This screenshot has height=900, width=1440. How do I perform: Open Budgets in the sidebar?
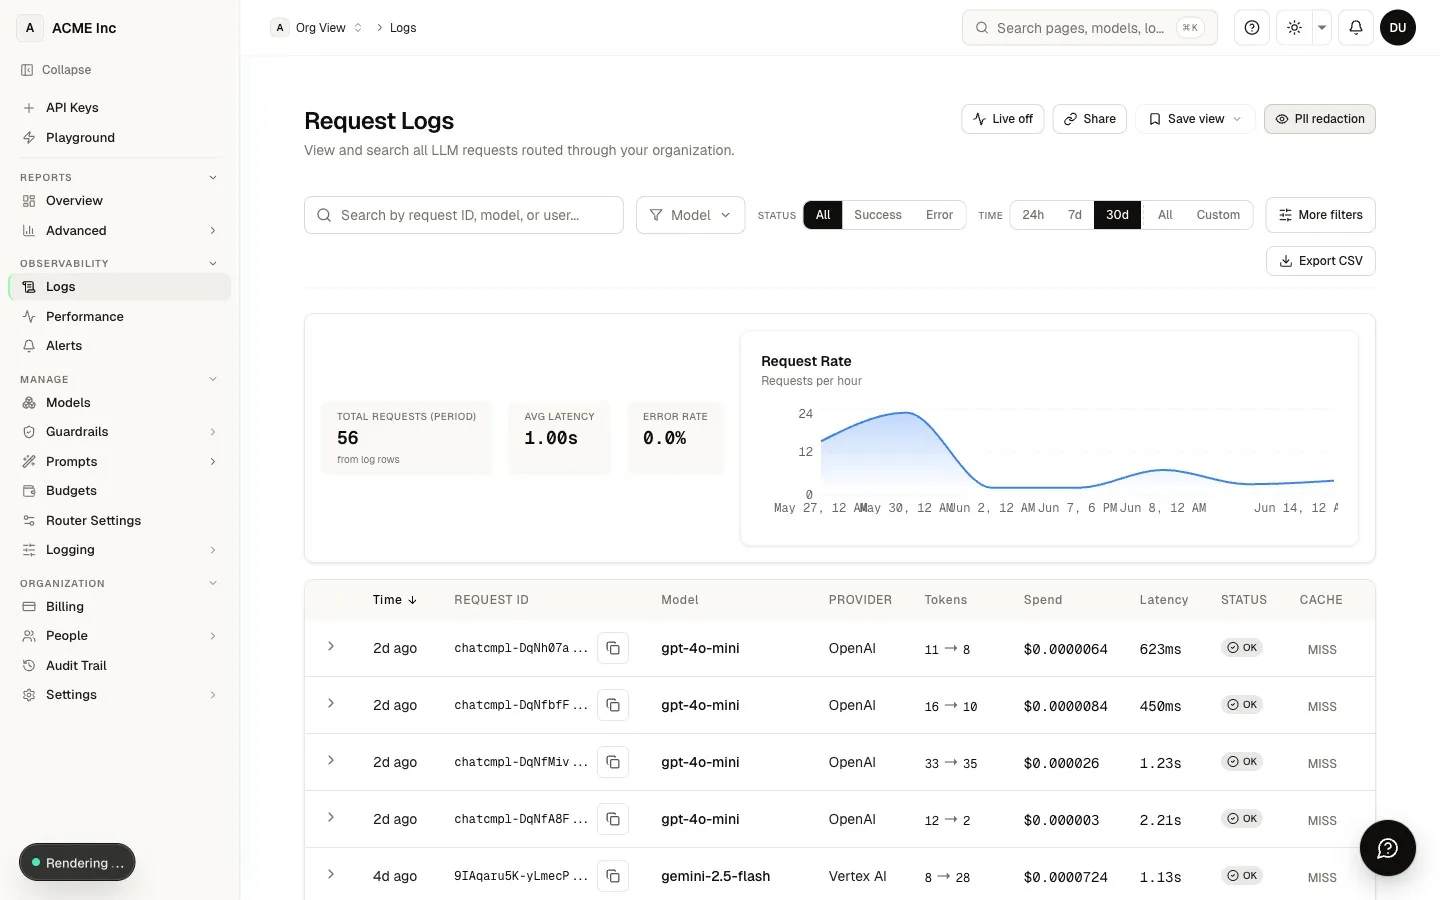(x=120, y=491)
